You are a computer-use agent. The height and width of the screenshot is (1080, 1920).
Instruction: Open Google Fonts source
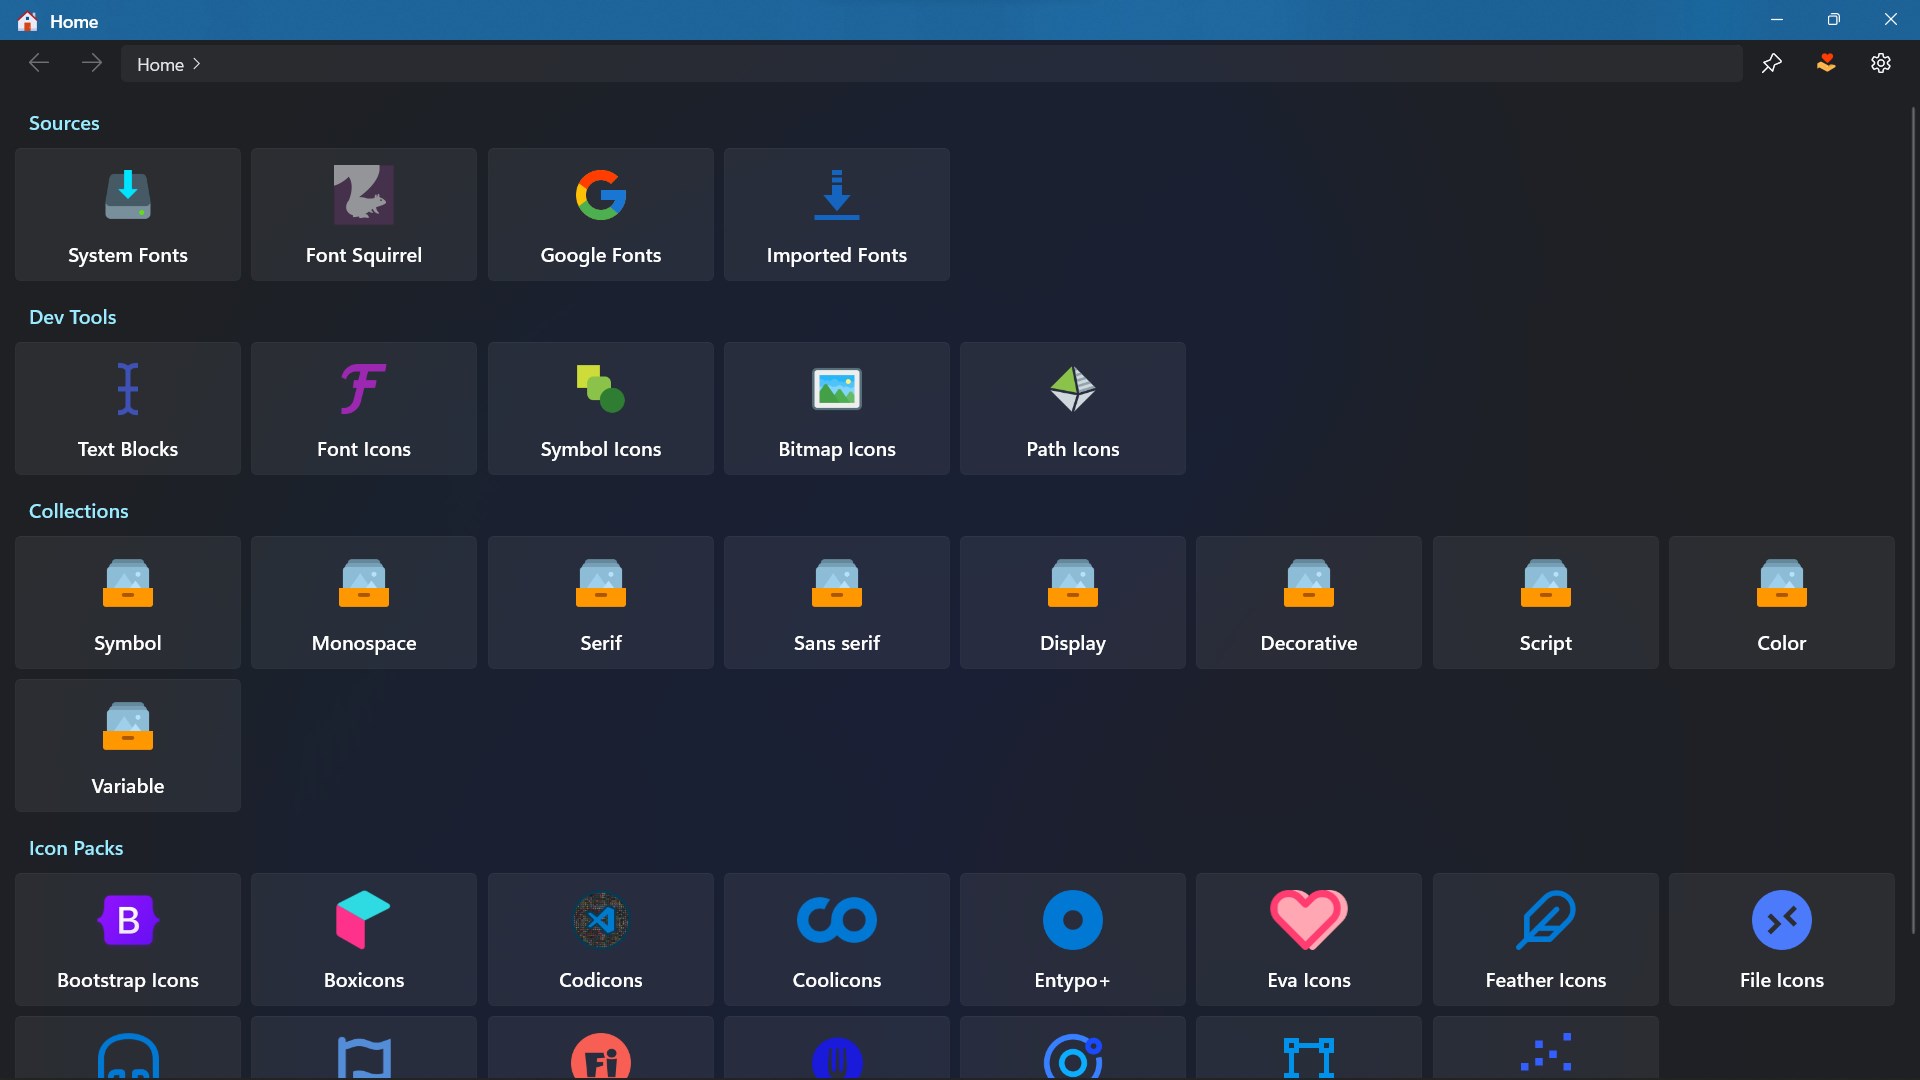(600, 214)
